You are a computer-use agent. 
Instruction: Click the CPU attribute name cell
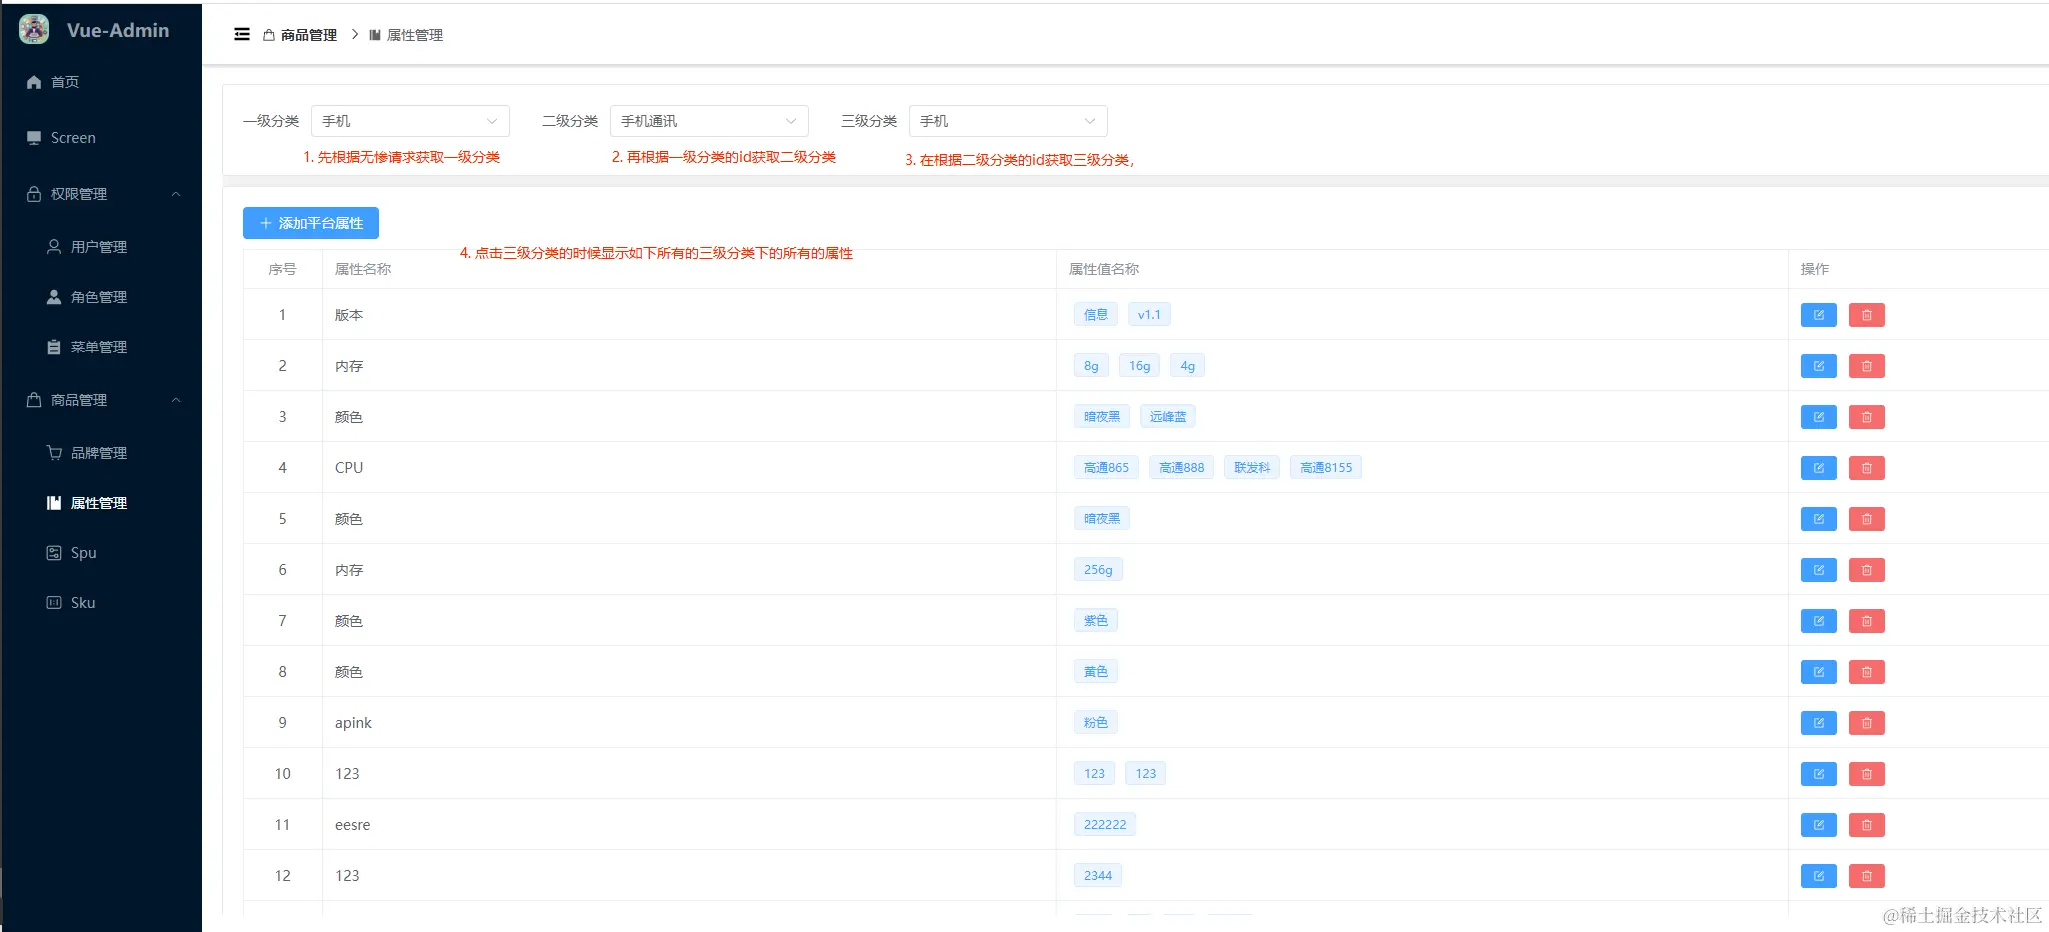[689, 468]
